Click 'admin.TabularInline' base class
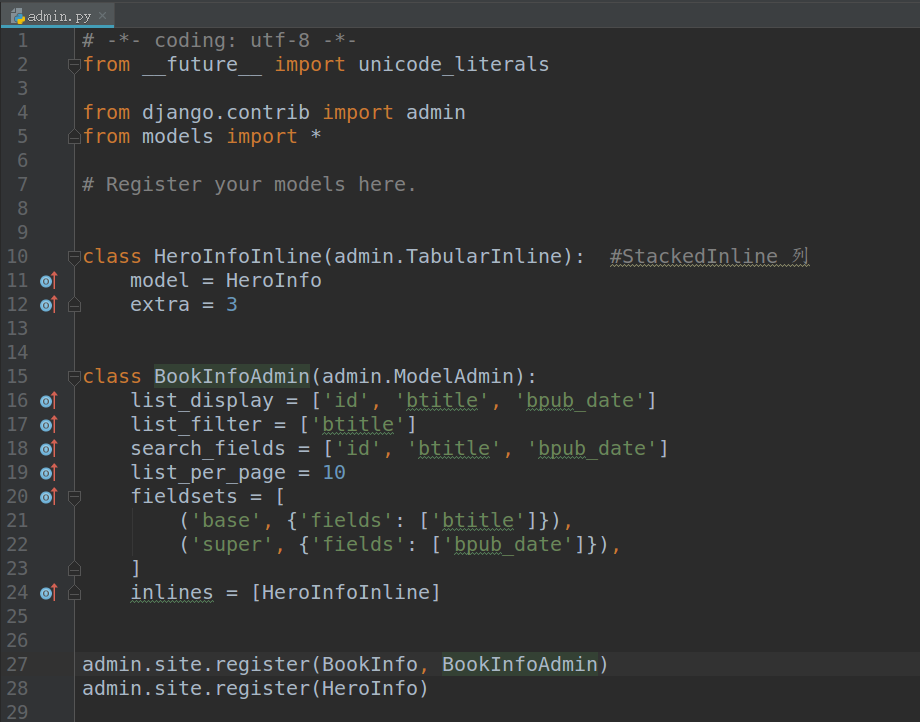Image resolution: width=920 pixels, height=722 pixels. (448, 257)
